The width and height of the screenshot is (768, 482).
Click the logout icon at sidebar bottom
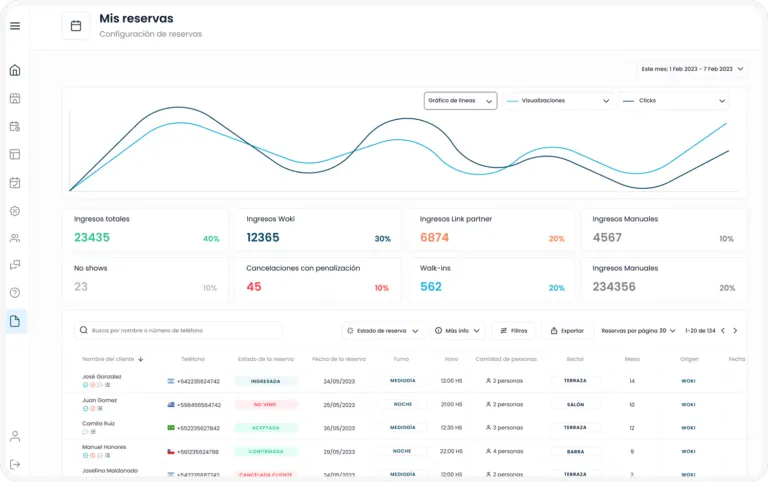click(x=15, y=464)
